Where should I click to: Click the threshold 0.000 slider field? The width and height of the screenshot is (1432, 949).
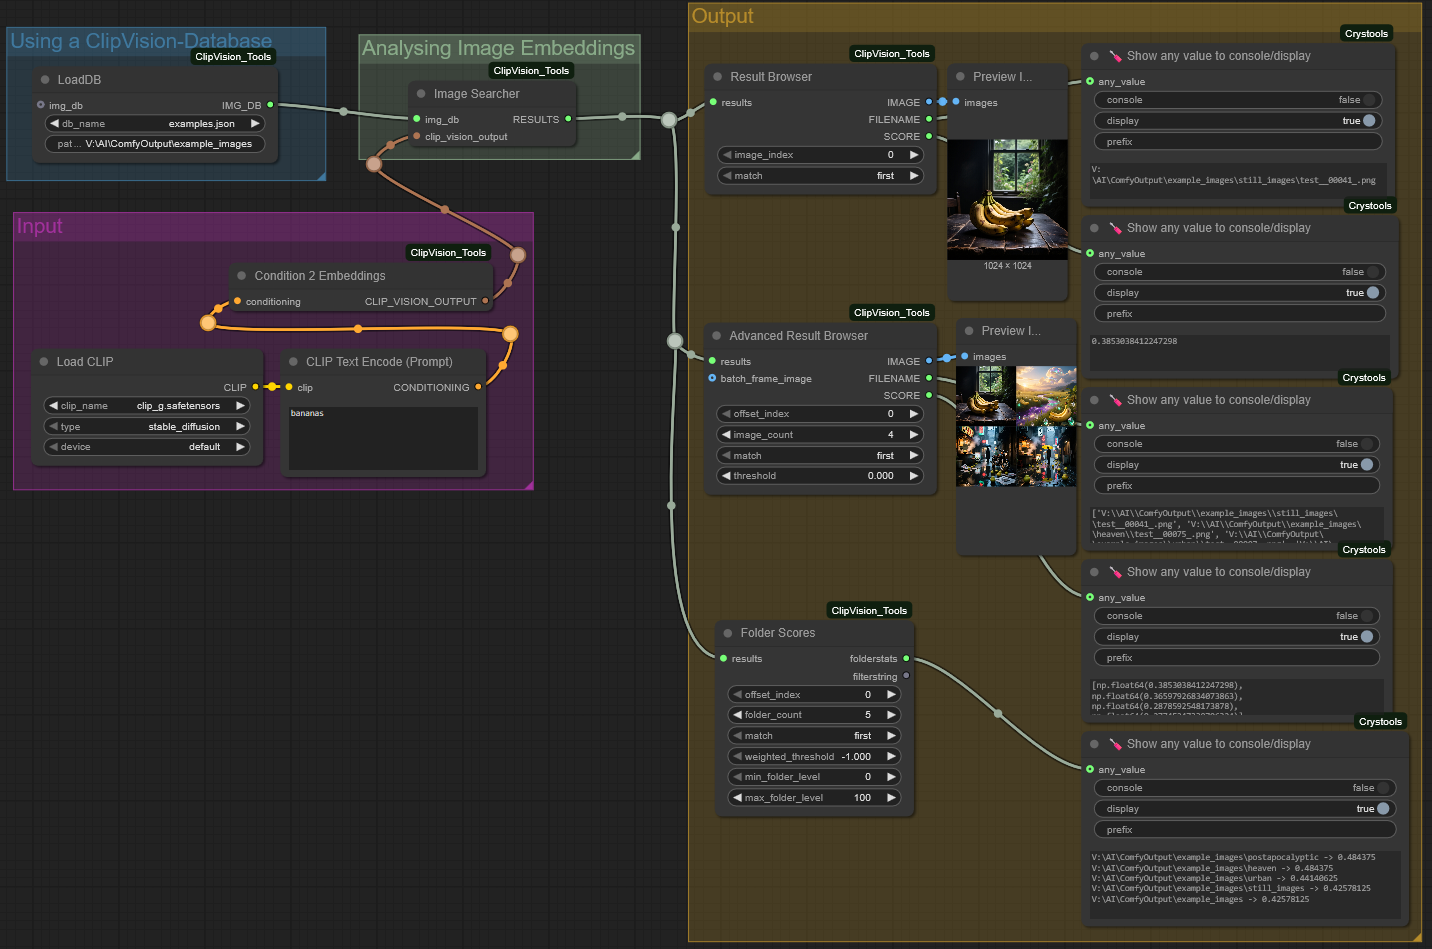pos(819,476)
